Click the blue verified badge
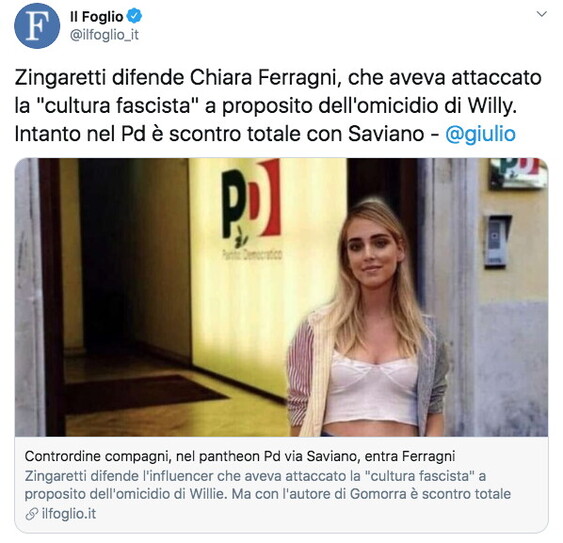The width and height of the screenshot is (563, 543). (x=135, y=16)
